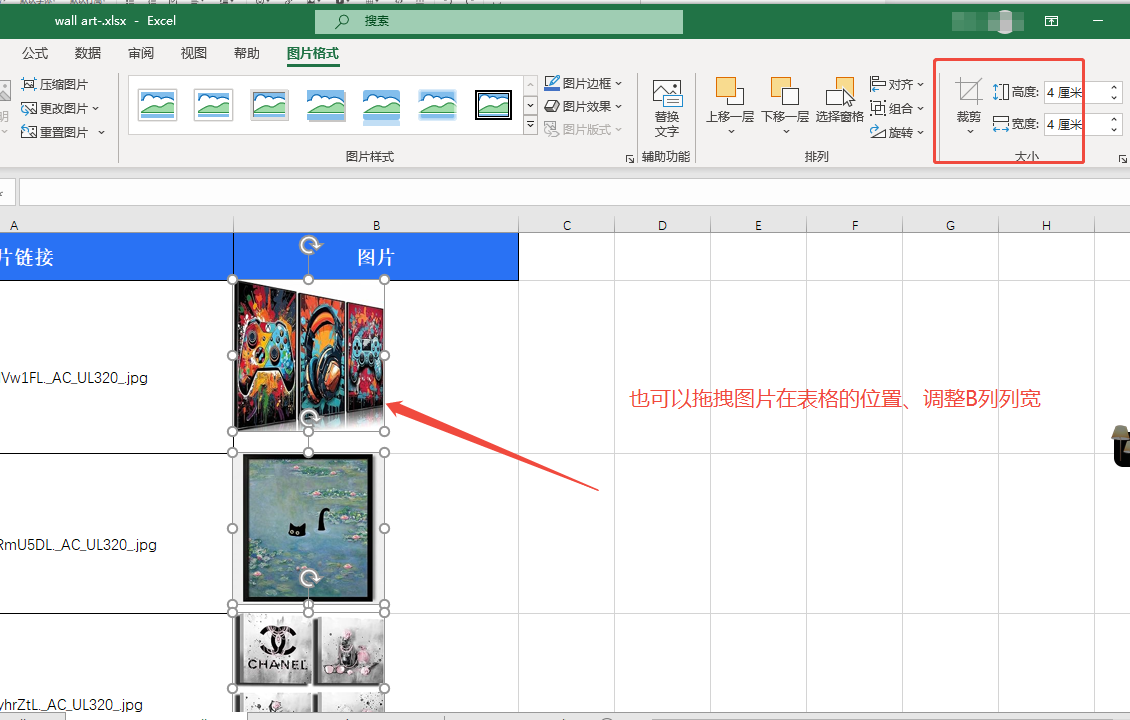
Task: Open the 选择窗格 selection pane
Action: (840, 100)
